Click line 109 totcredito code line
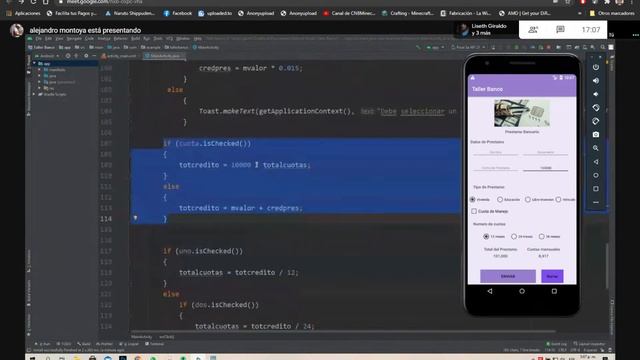The height and width of the screenshot is (360, 640). (244, 165)
